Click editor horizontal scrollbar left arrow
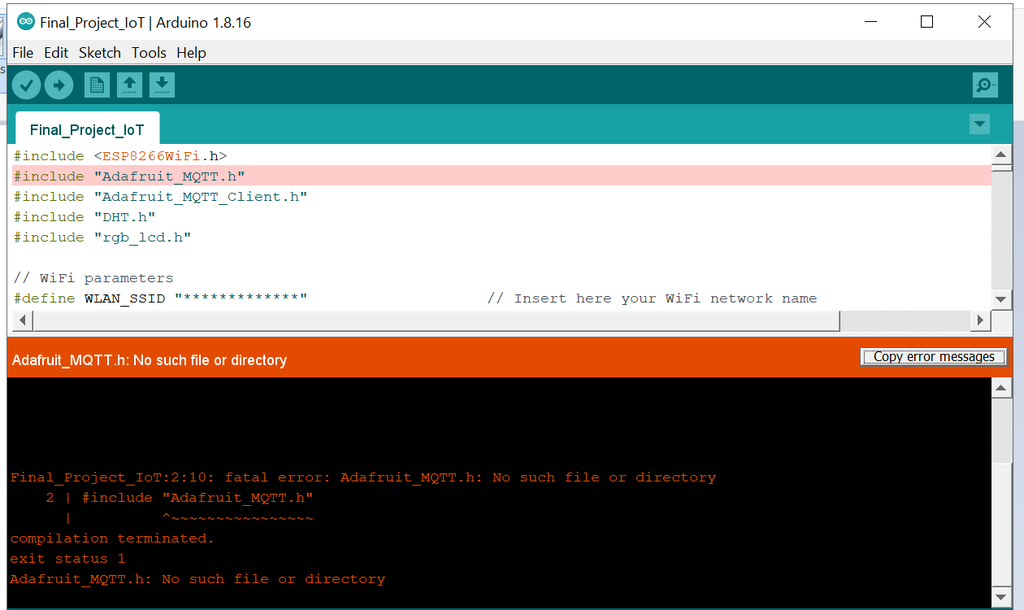Image resolution: width=1024 pixels, height=610 pixels. [23, 320]
